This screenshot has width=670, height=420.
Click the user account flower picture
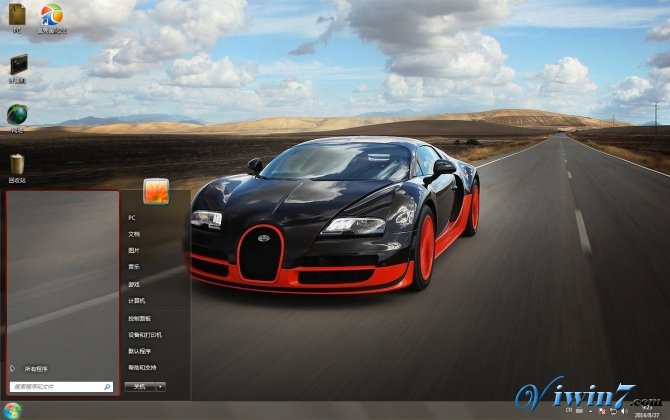[156, 191]
